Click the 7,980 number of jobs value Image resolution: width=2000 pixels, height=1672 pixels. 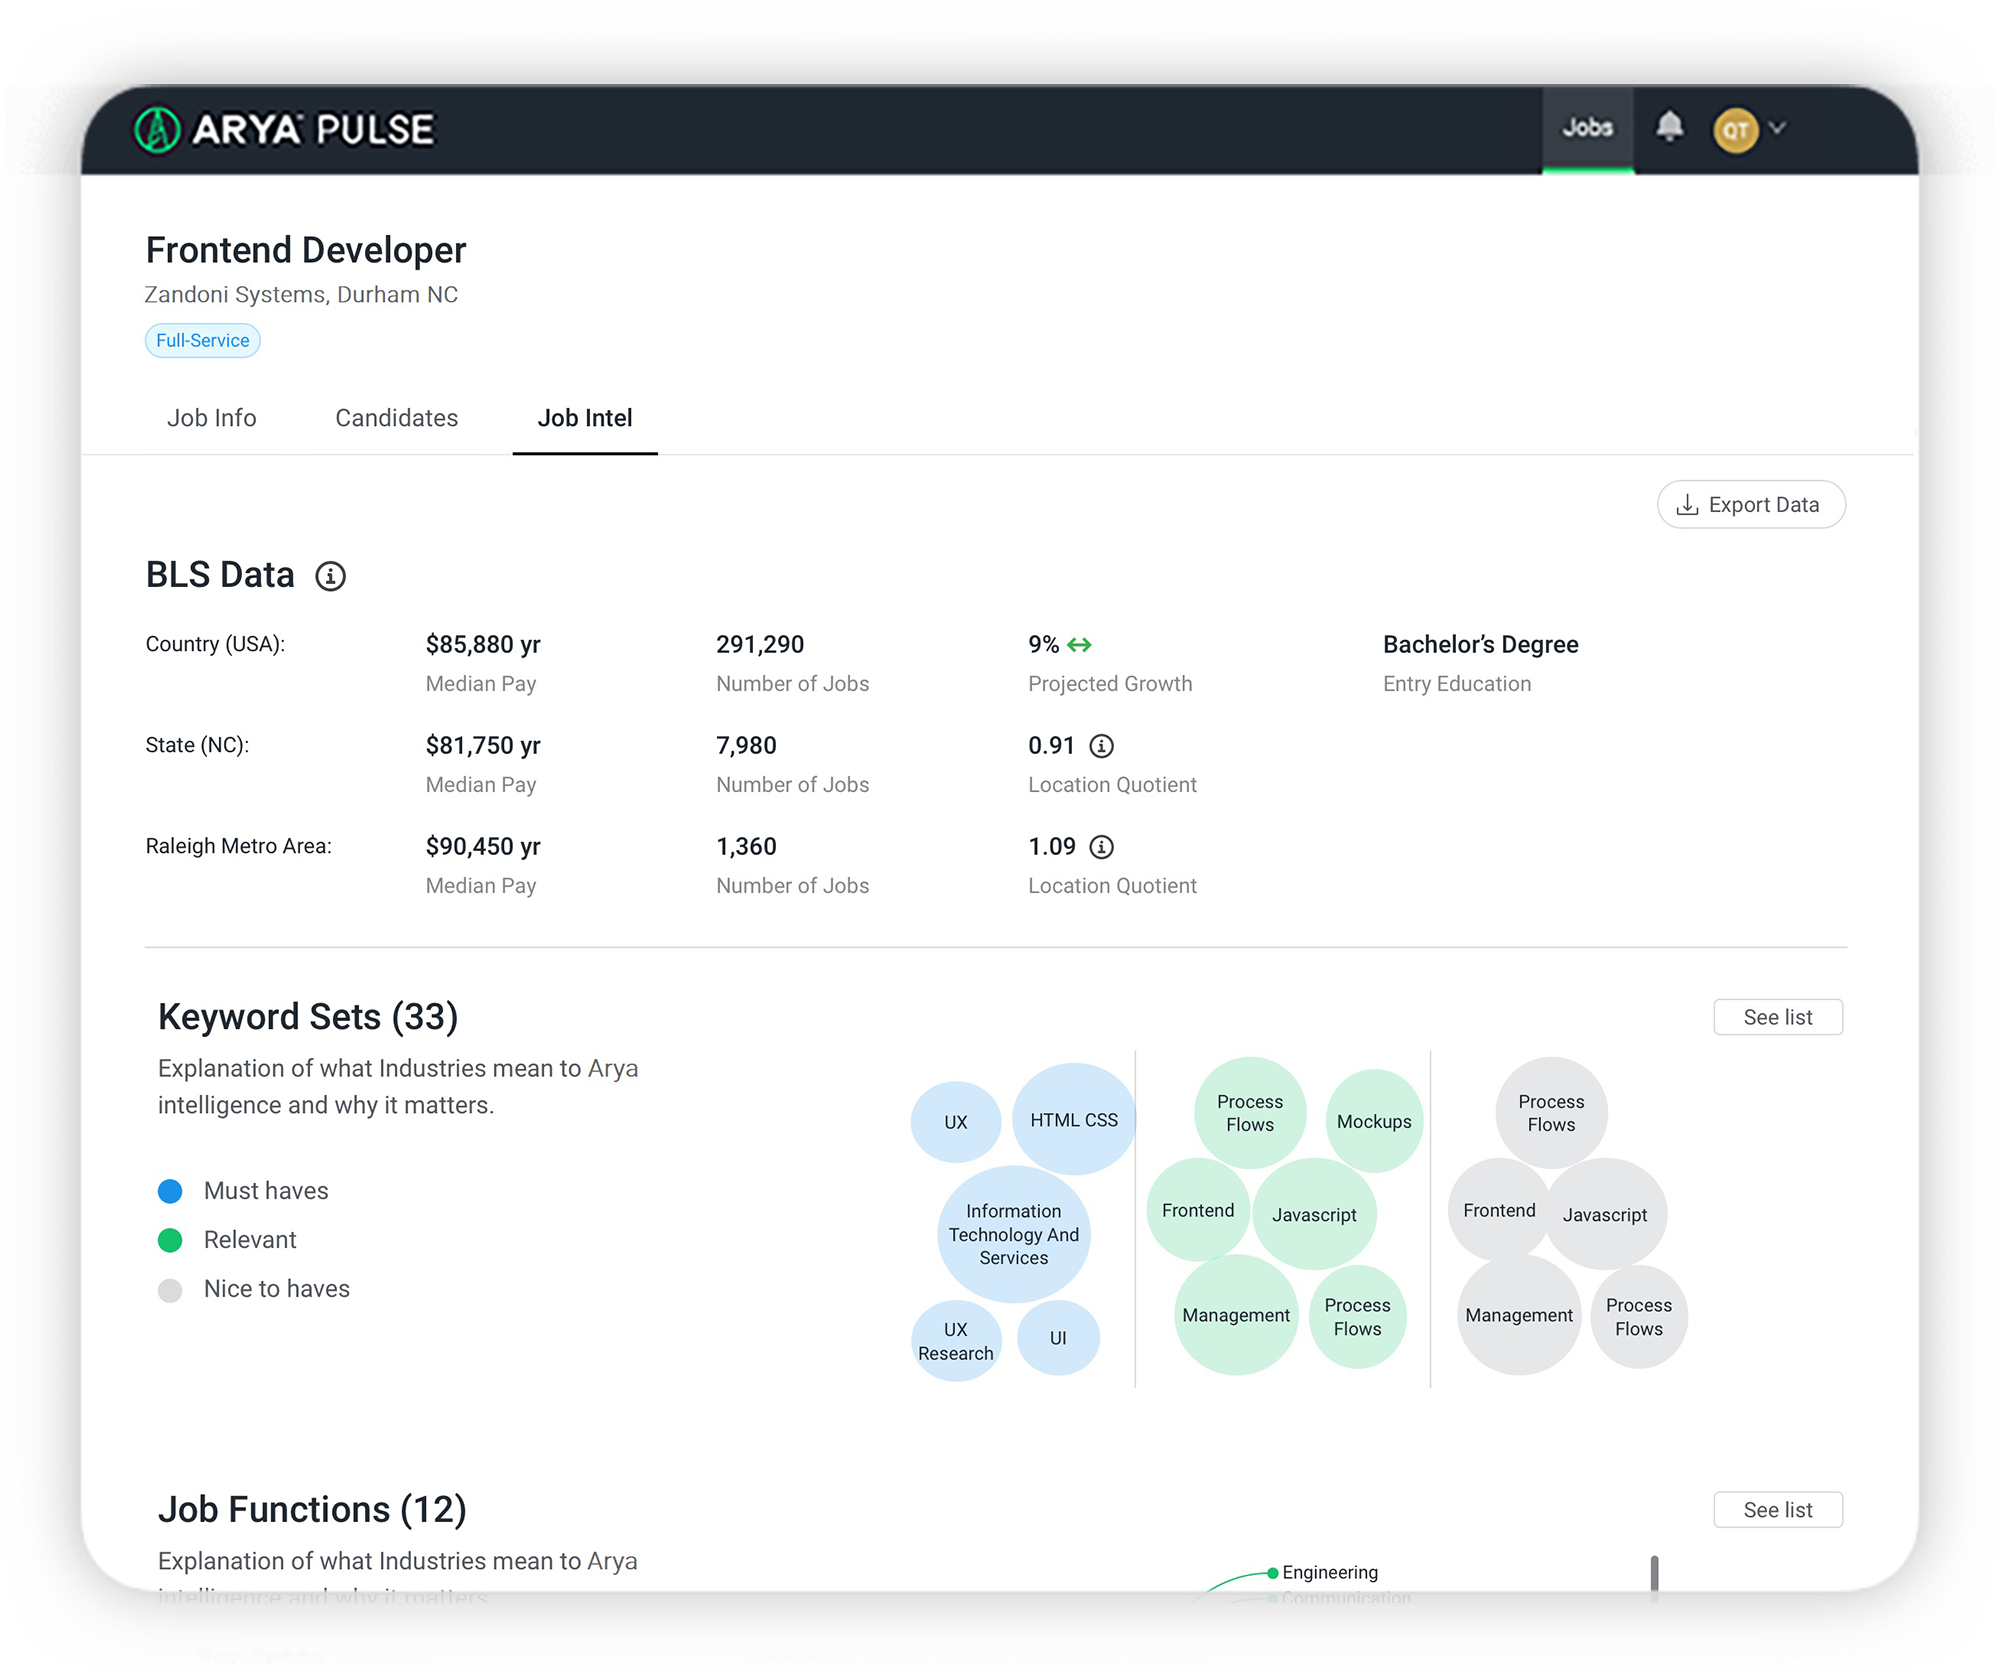(746, 746)
